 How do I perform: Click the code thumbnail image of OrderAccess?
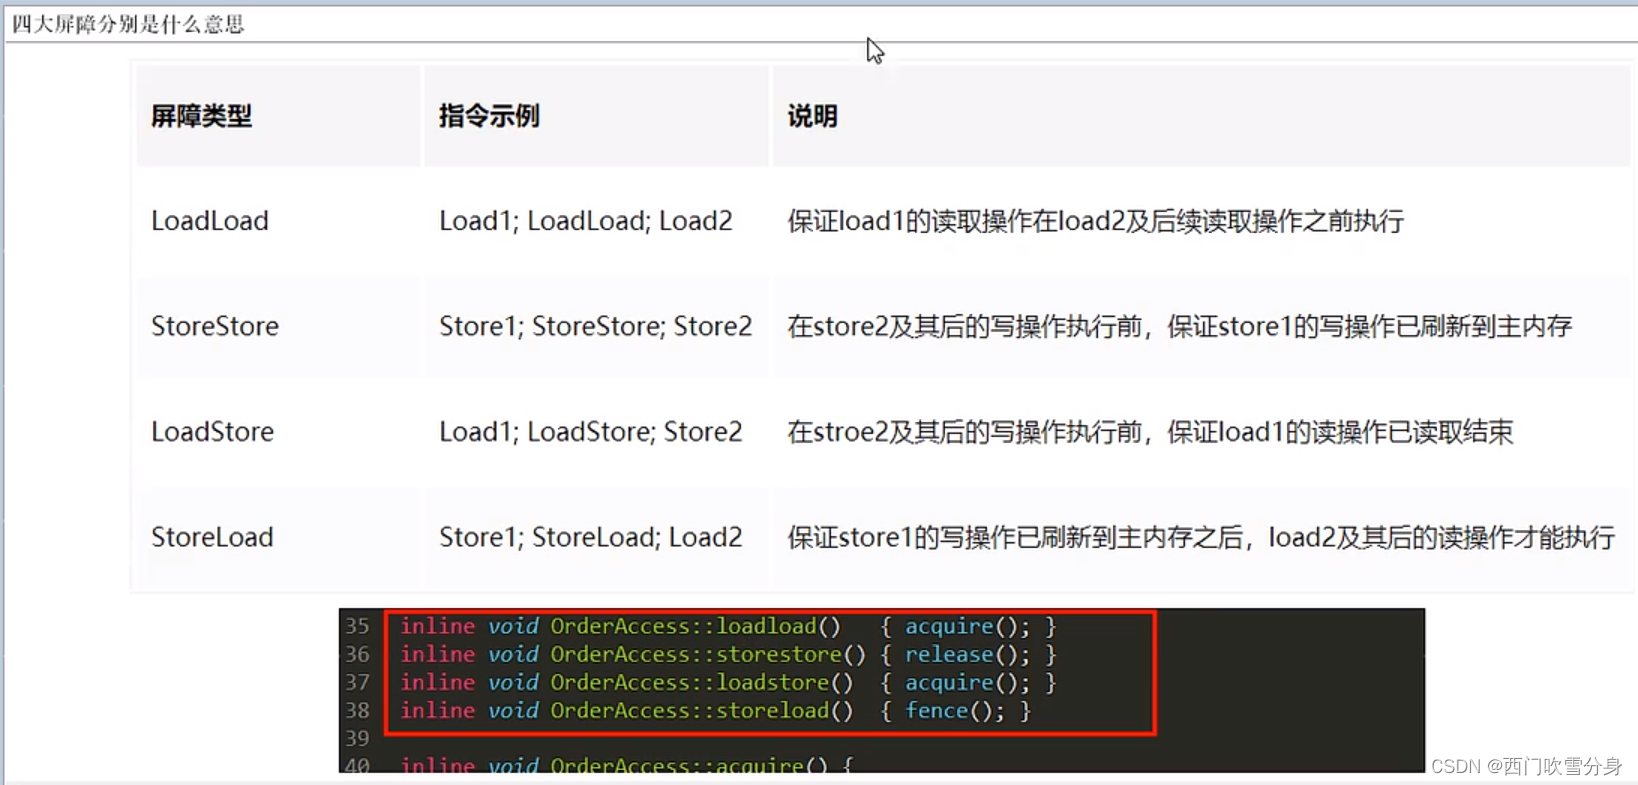881,690
